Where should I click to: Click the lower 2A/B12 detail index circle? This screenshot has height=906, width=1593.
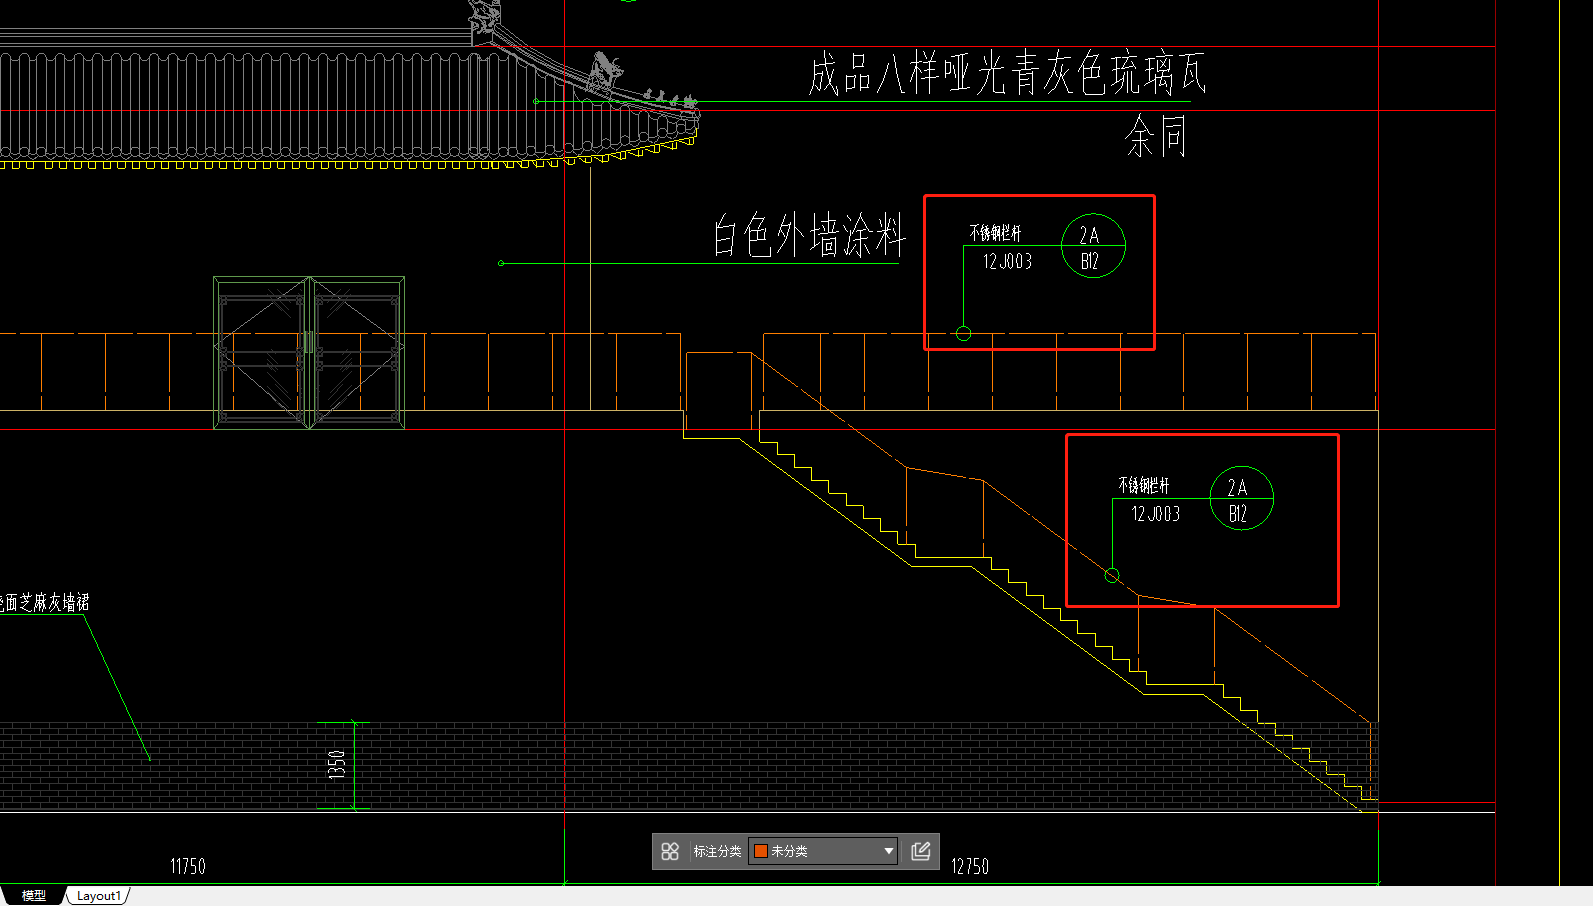pos(1241,498)
